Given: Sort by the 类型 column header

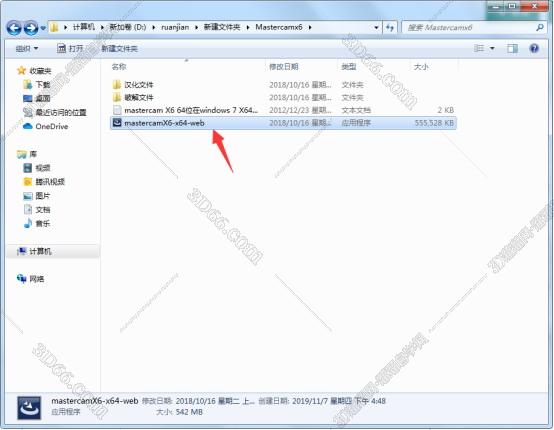Looking at the screenshot, I should [x=349, y=66].
